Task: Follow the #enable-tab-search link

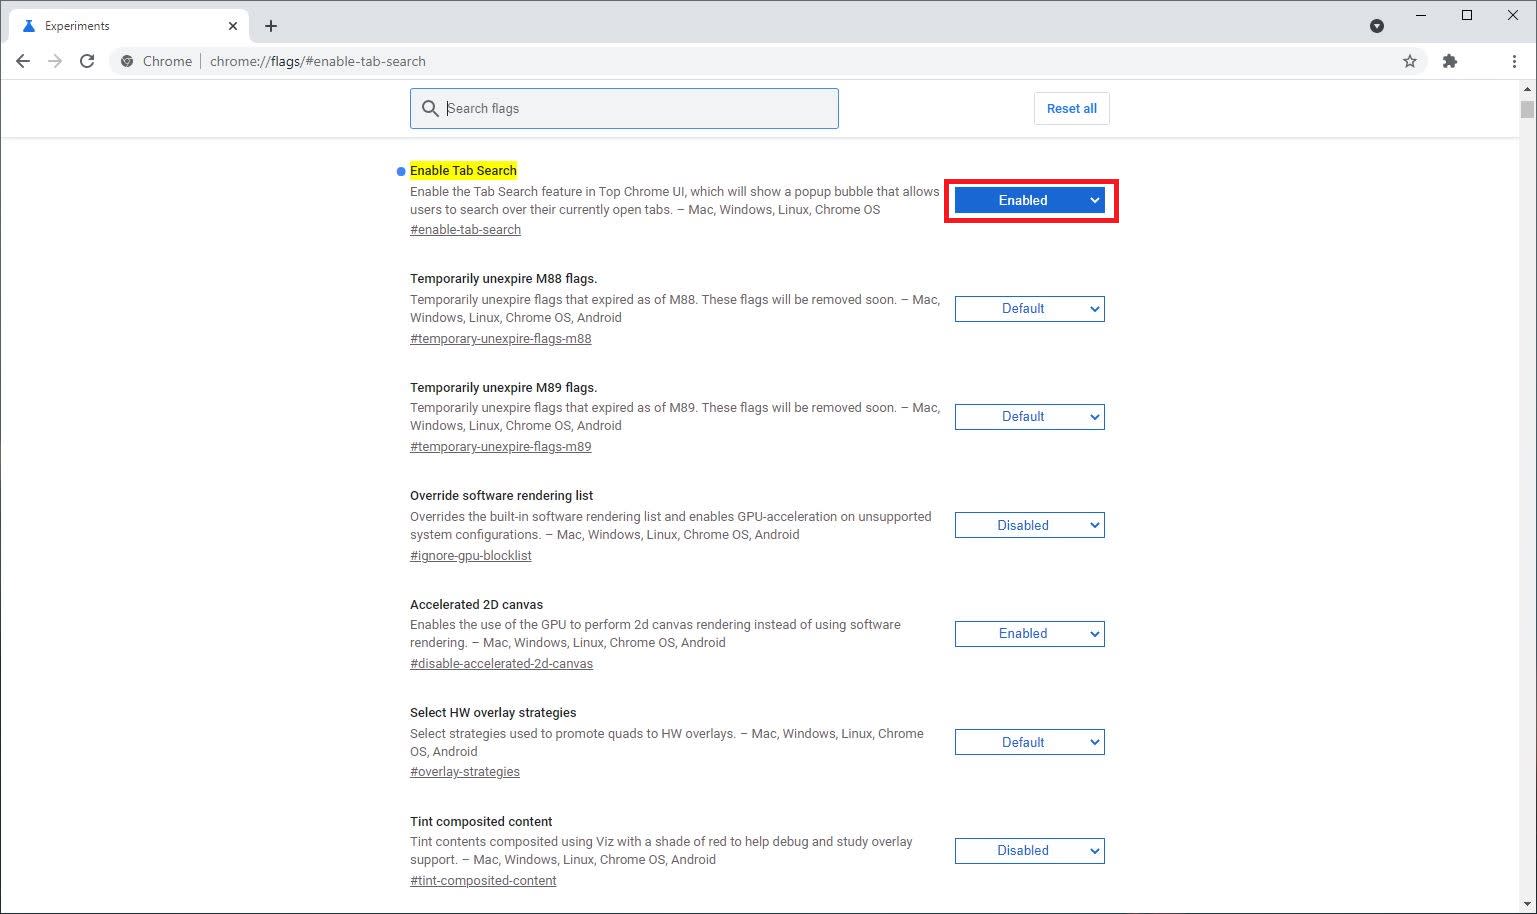Action: pyautogui.click(x=465, y=230)
